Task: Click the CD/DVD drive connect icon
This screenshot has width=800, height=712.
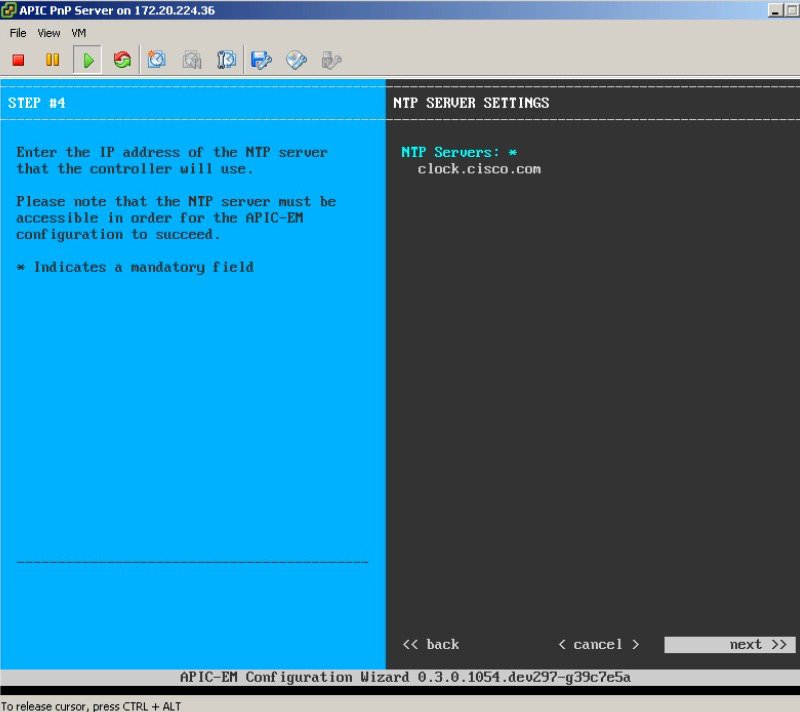Action: 296,60
